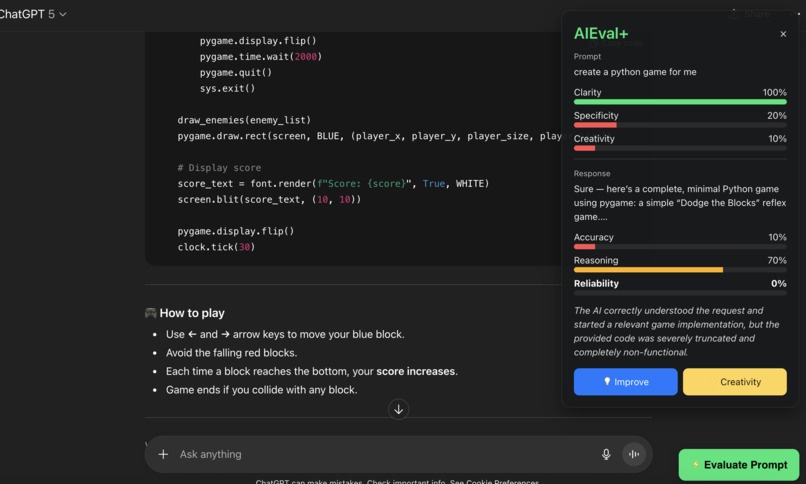Click the 'pygame.quit()' code line
The height and width of the screenshot is (484, 806).
(x=235, y=72)
